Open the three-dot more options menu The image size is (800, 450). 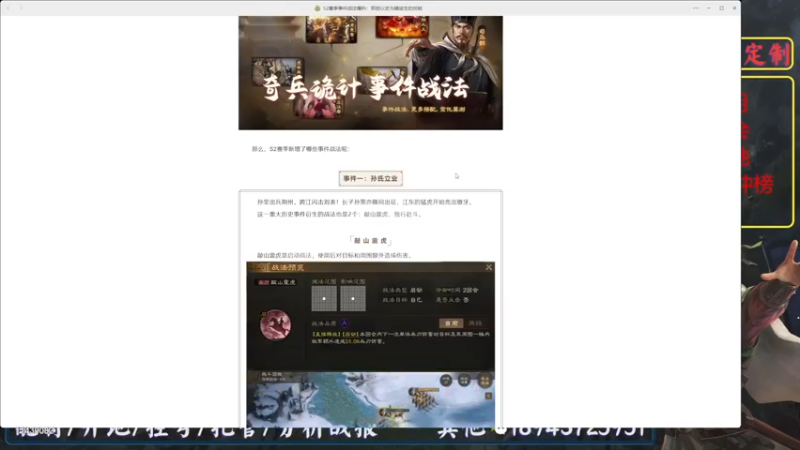pos(696,8)
